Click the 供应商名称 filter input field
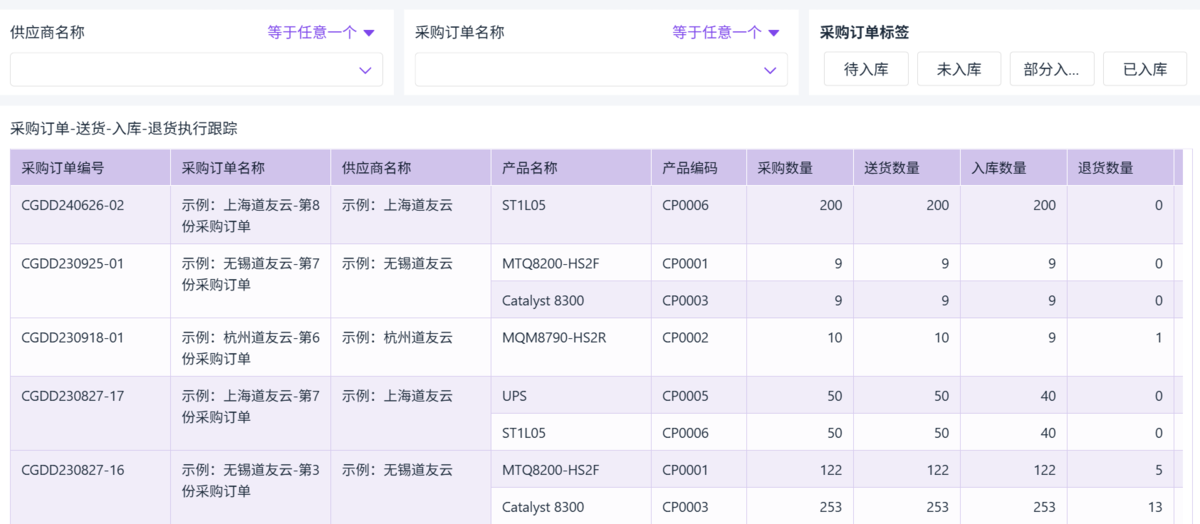This screenshot has height=524, width=1200. click(196, 70)
